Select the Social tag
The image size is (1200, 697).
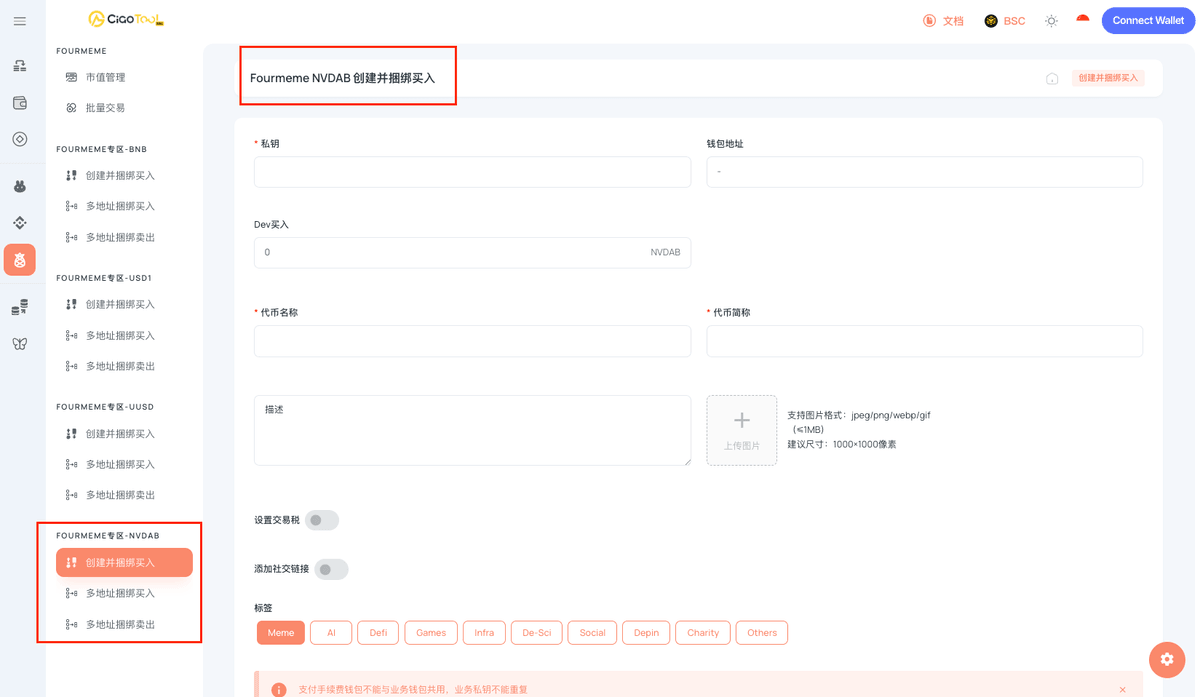click(592, 633)
